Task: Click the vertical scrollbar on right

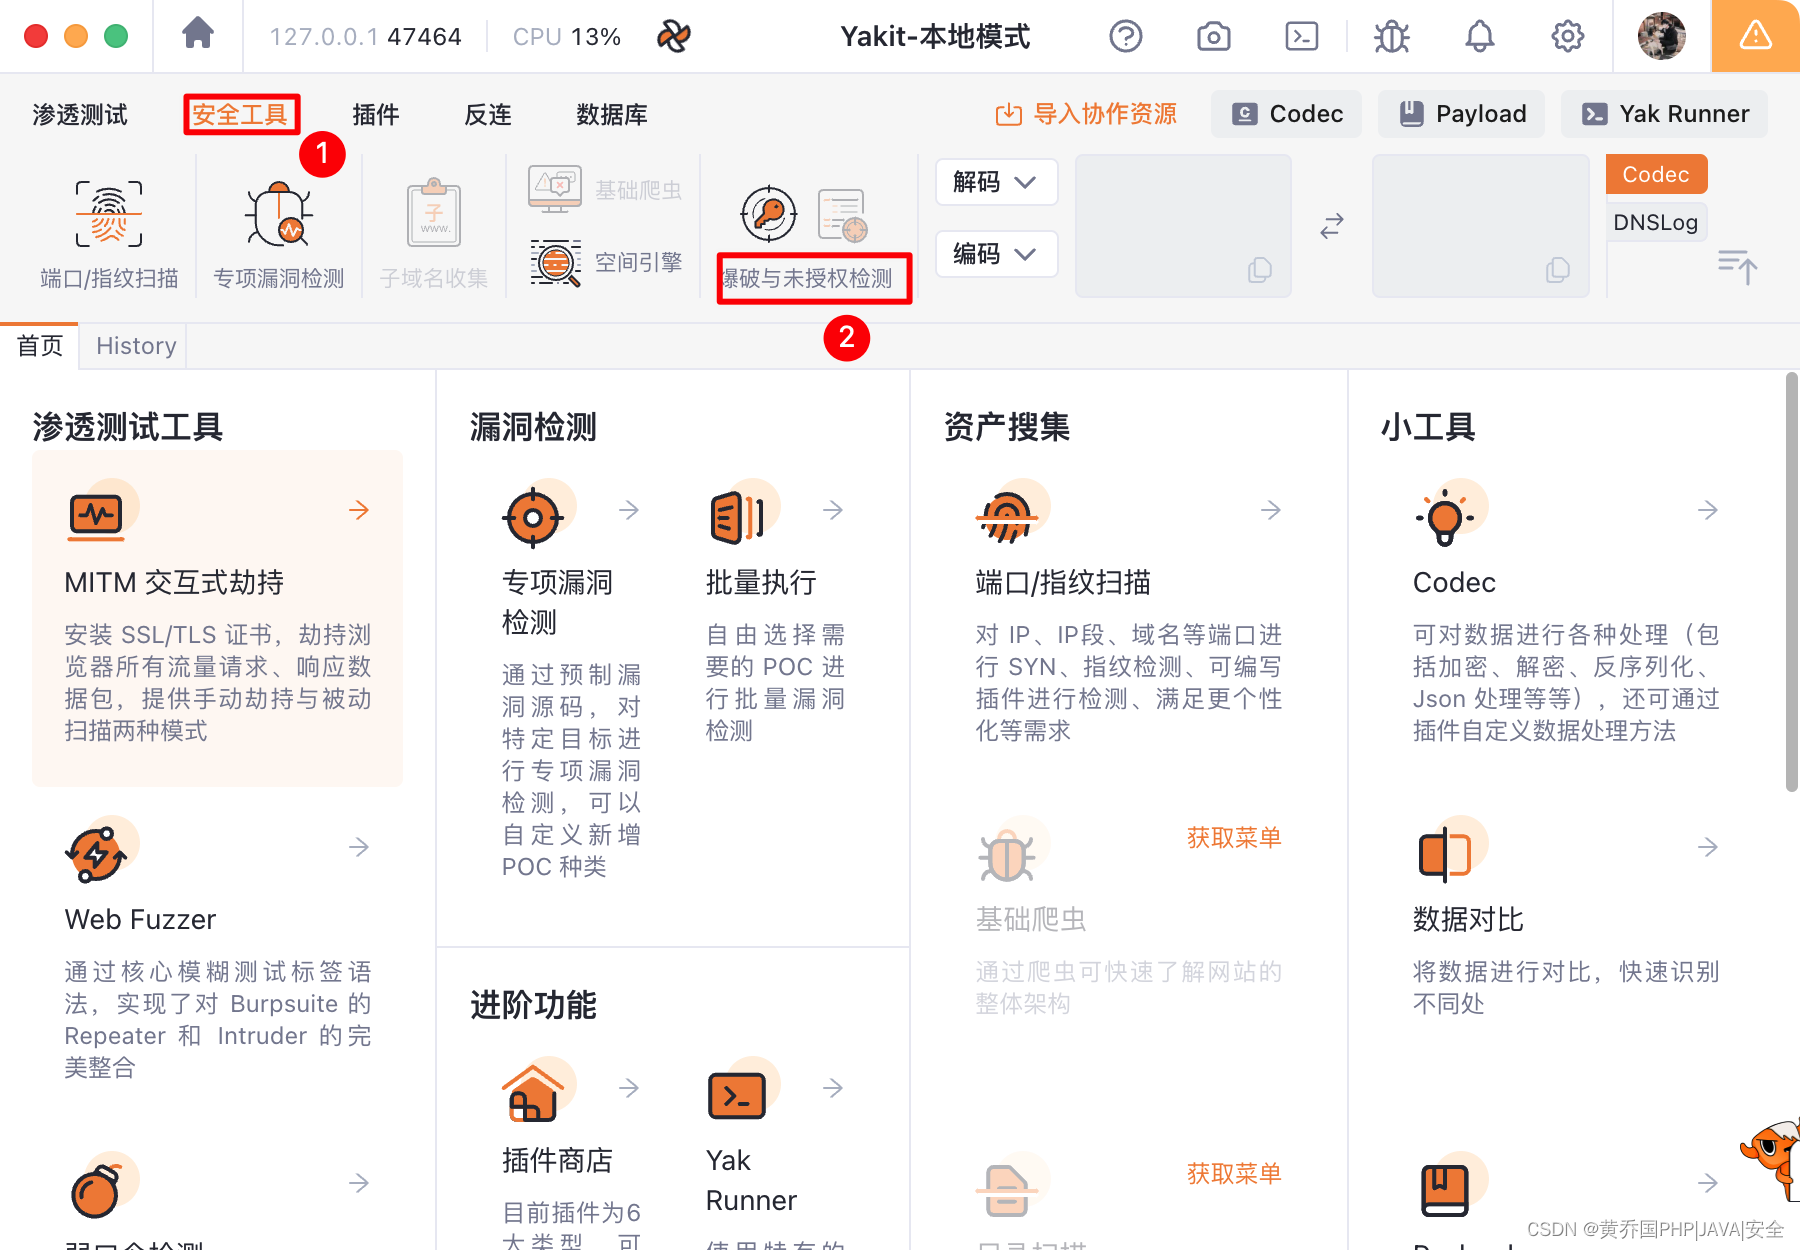Action: point(1792,582)
